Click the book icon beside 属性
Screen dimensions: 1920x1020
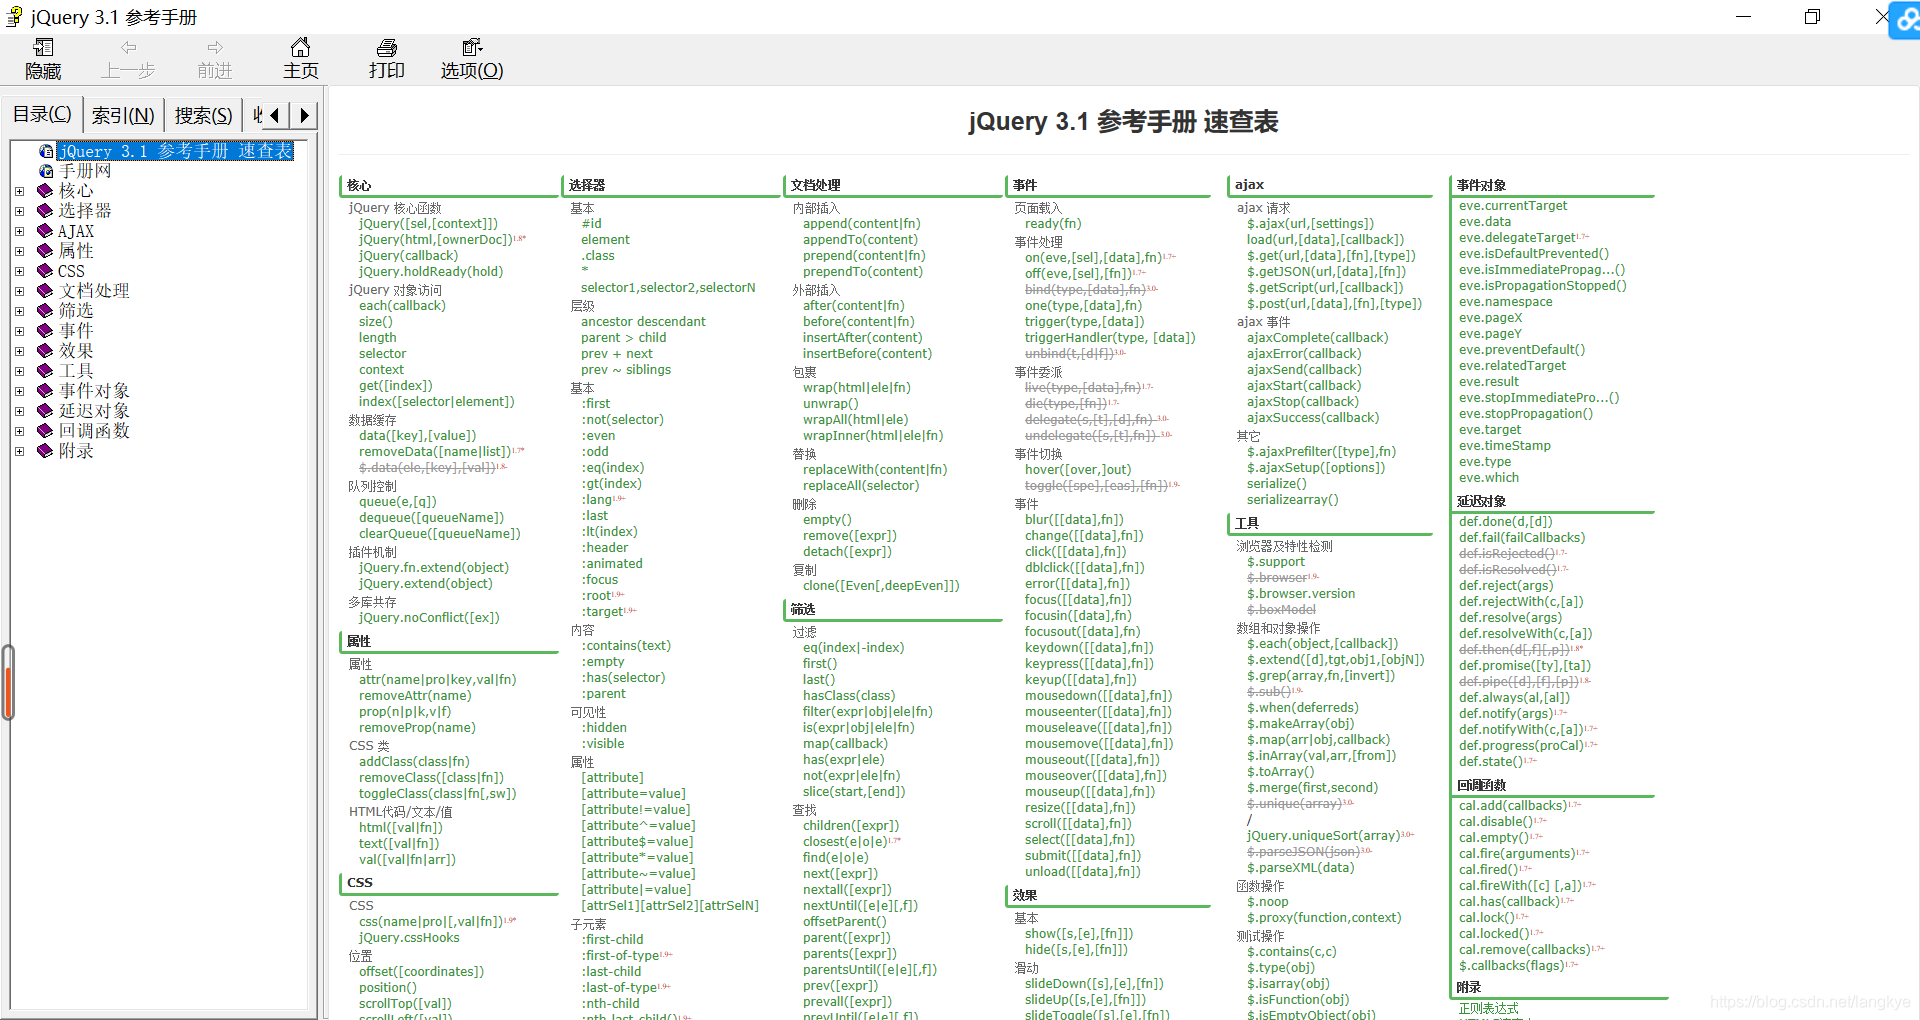(x=44, y=250)
